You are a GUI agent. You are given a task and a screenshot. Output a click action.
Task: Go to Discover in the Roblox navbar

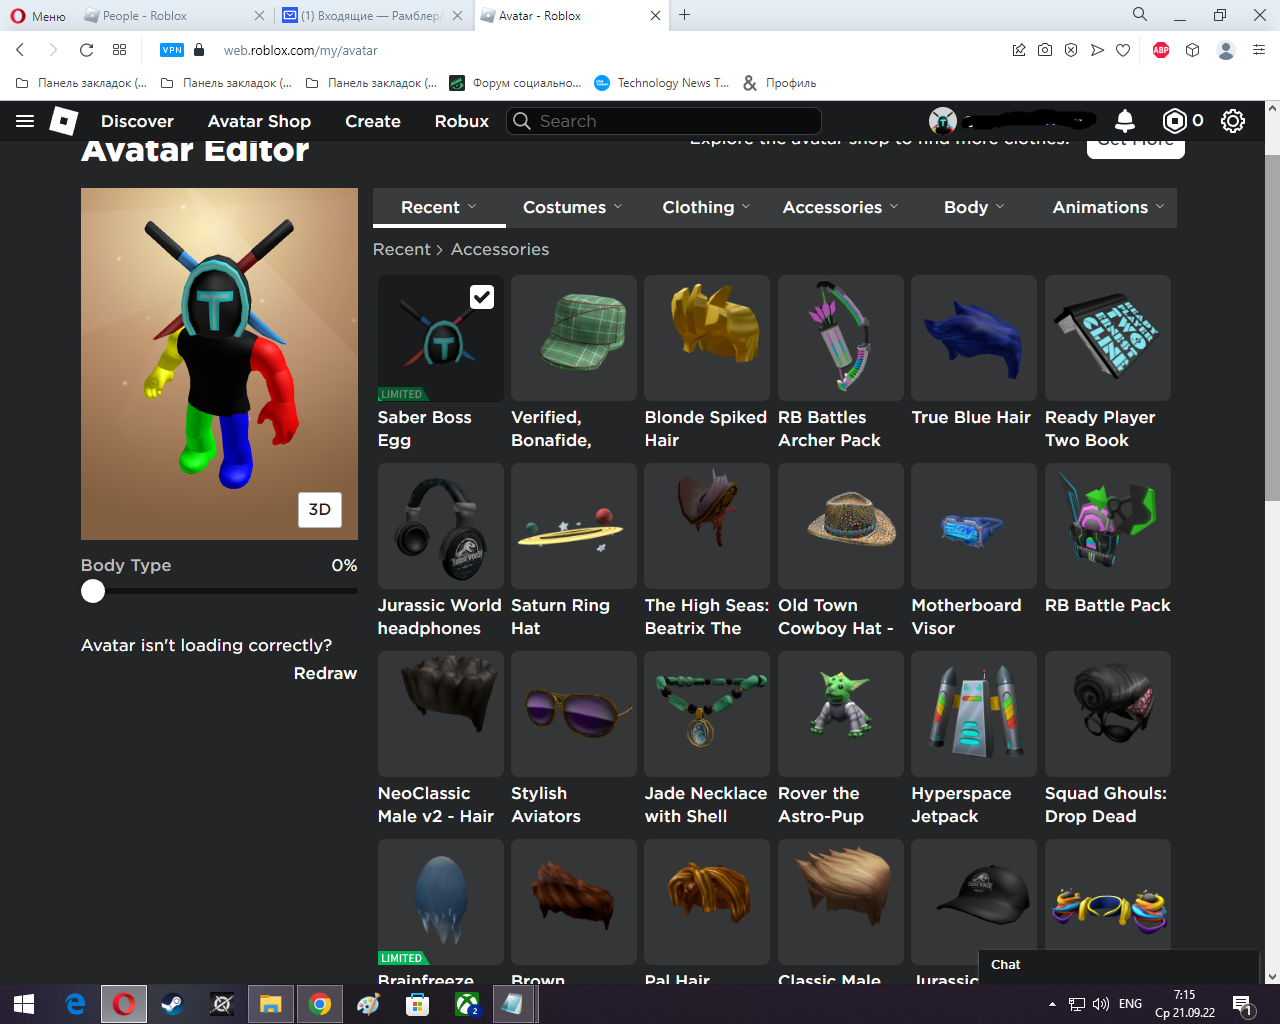(137, 121)
